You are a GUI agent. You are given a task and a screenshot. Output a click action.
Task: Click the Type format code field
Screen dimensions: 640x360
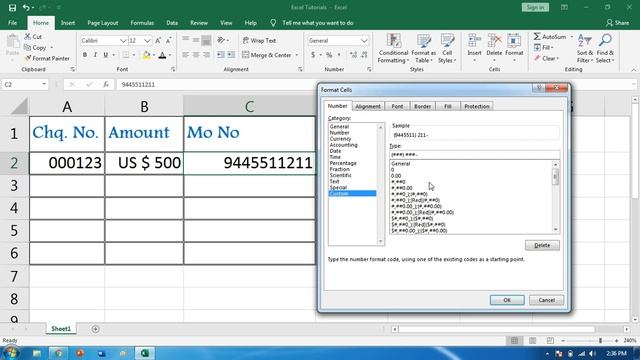click(x=474, y=155)
